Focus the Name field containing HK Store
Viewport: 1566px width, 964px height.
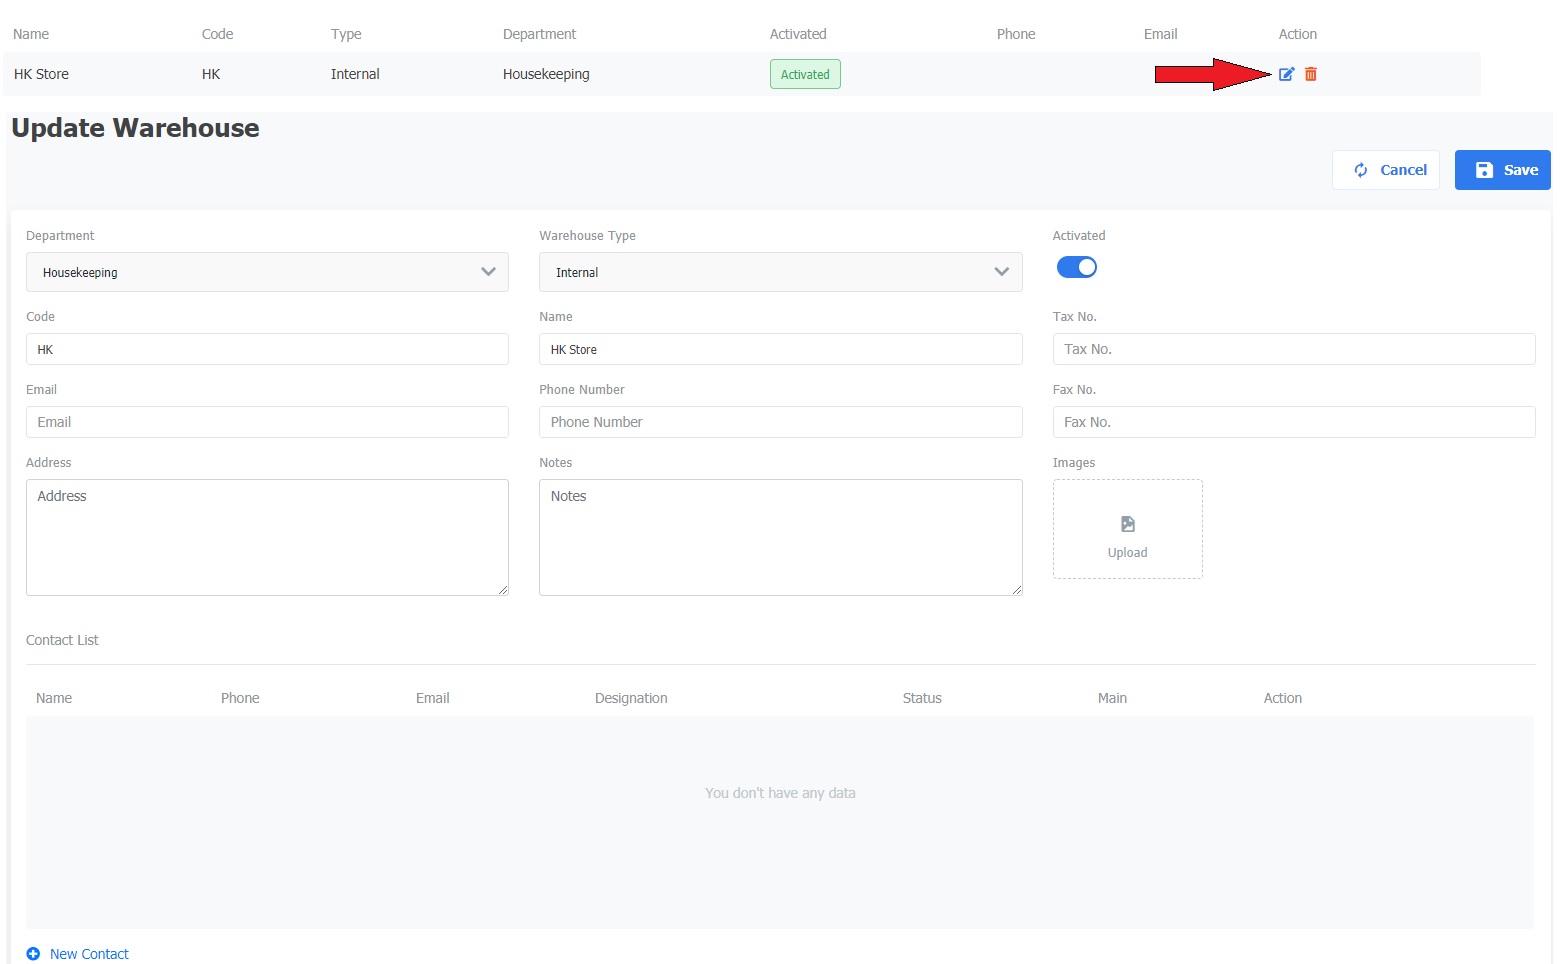(x=780, y=349)
